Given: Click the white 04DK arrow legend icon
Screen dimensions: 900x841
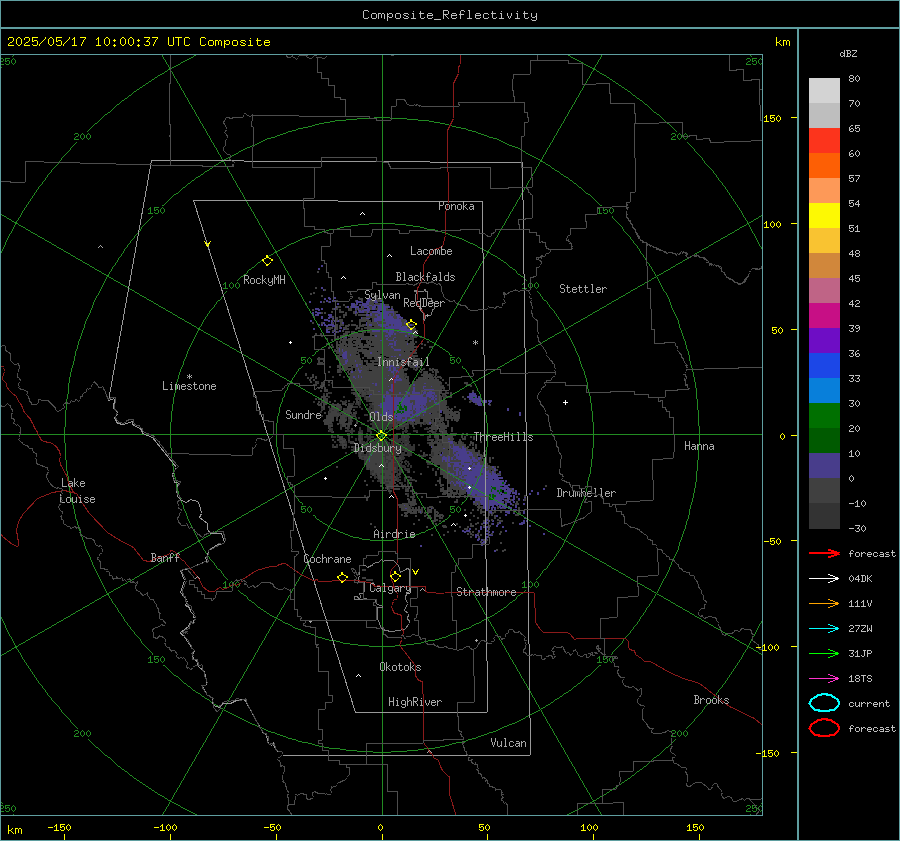Looking at the screenshot, I should coord(824,579).
